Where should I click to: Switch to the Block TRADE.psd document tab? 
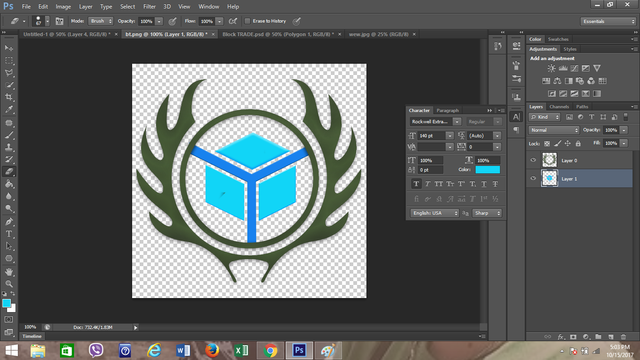coord(278,34)
